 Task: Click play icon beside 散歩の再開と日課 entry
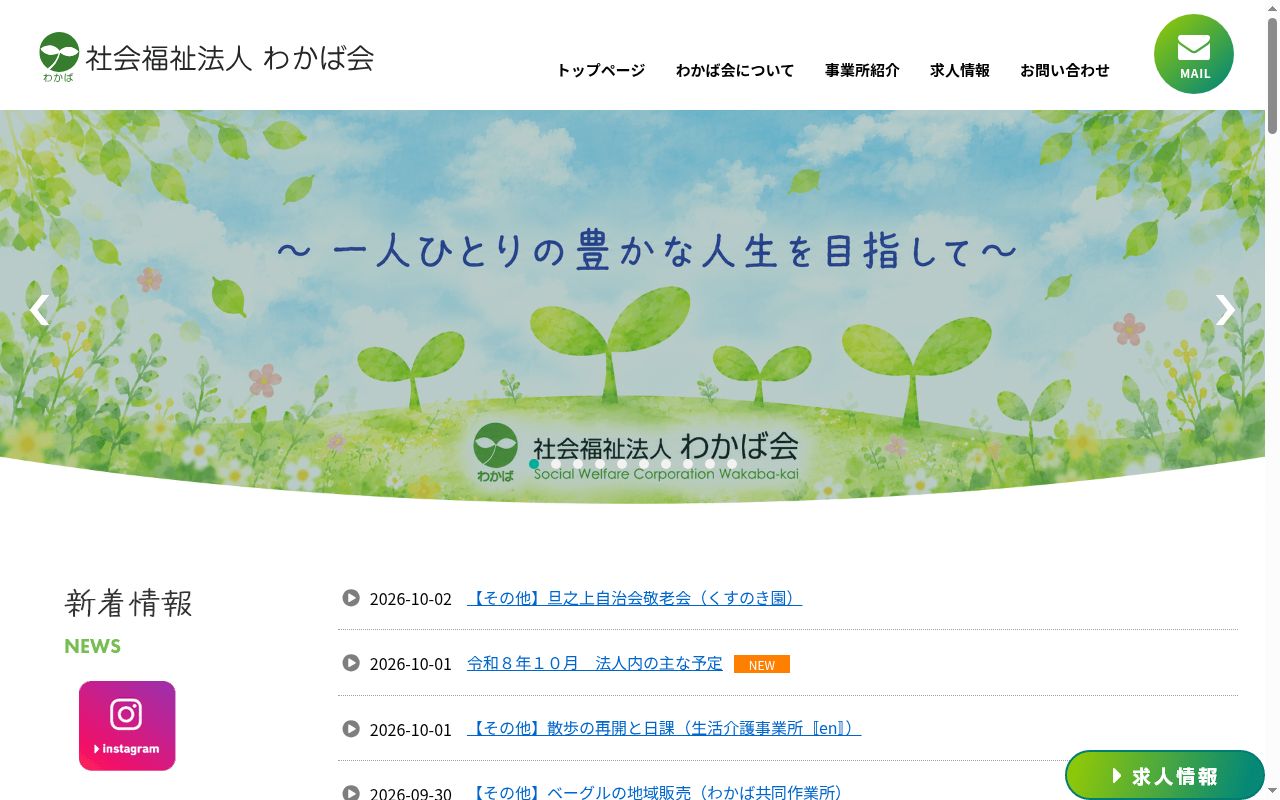pyautogui.click(x=351, y=729)
